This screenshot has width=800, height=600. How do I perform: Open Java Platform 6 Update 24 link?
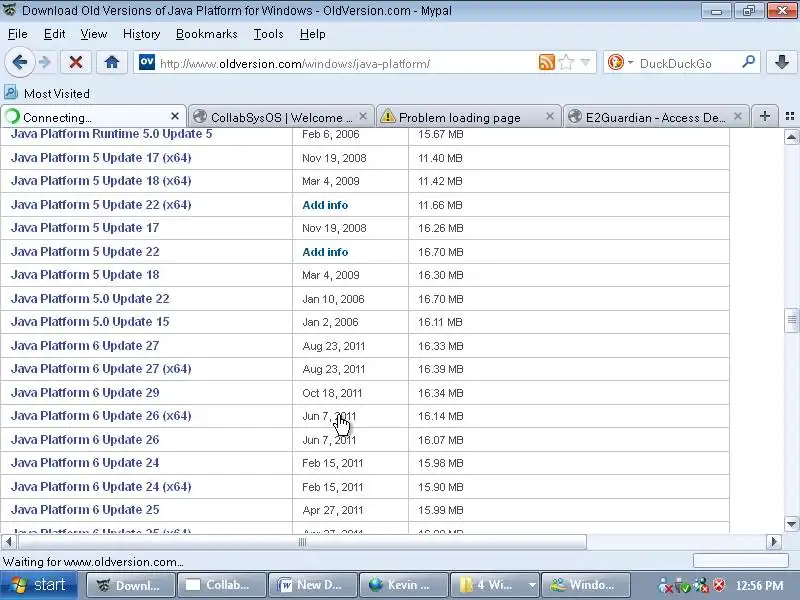[85, 463]
